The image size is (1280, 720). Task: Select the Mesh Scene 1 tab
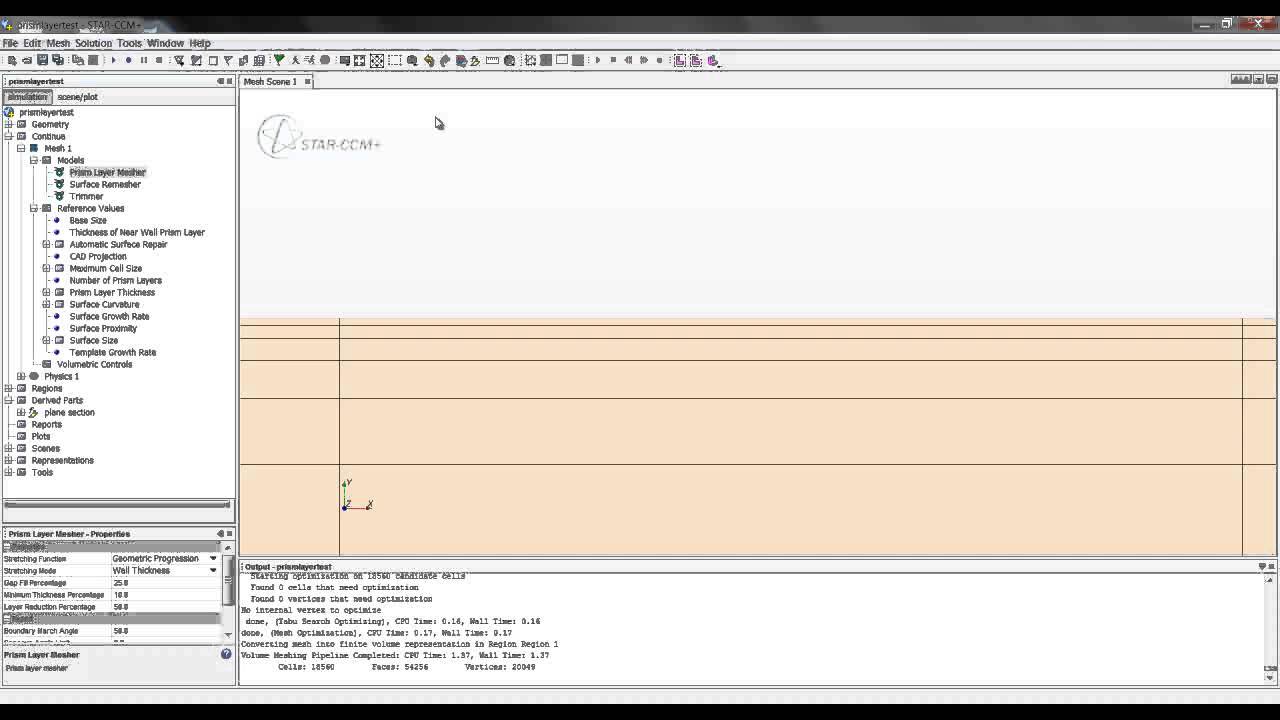pyautogui.click(x=270, y=82)
